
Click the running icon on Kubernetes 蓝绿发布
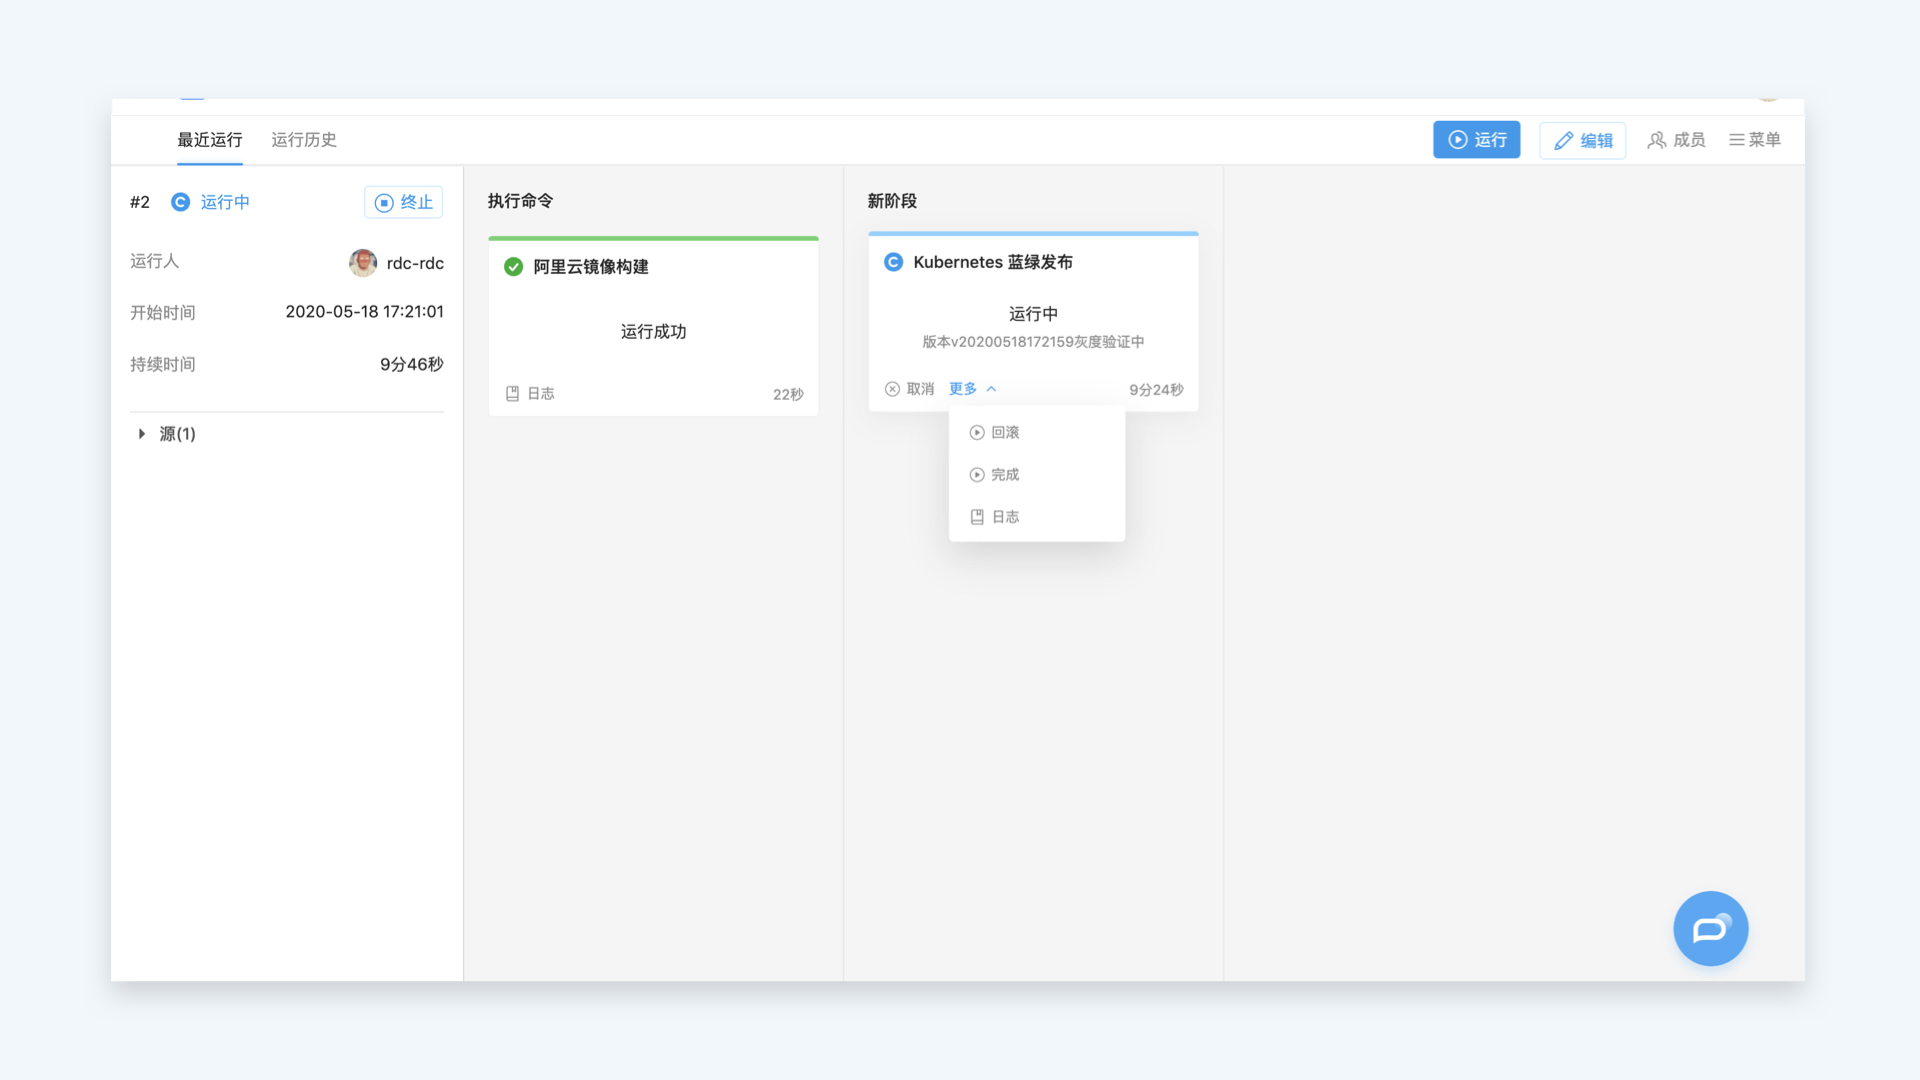click(x=893, y=262)
